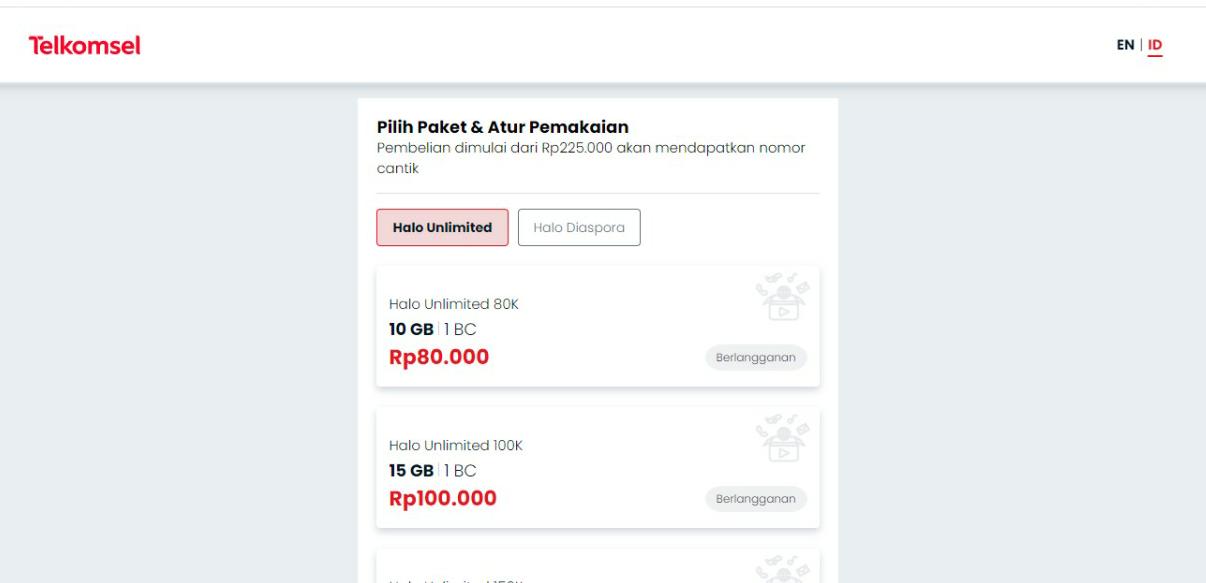Screen dimensions: 1206x583
Task: Click the Telkomsel logo
Action: click(85, 45)
